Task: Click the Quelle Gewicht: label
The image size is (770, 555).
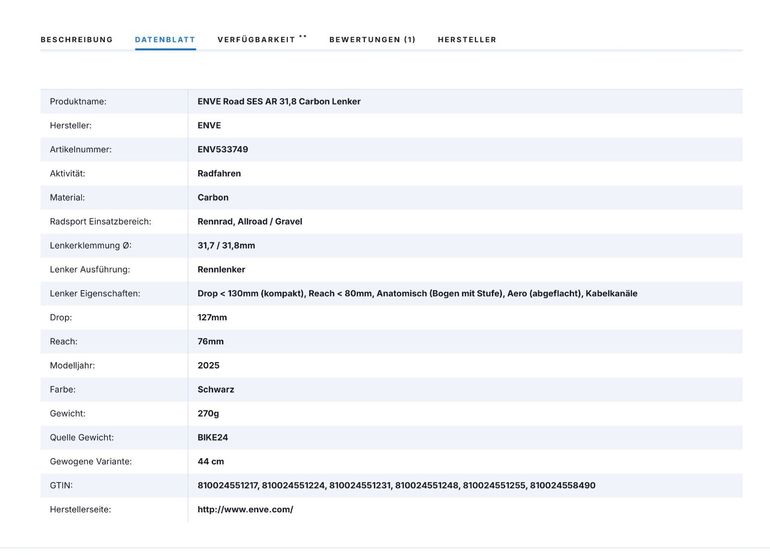Action: pos(82,438)
